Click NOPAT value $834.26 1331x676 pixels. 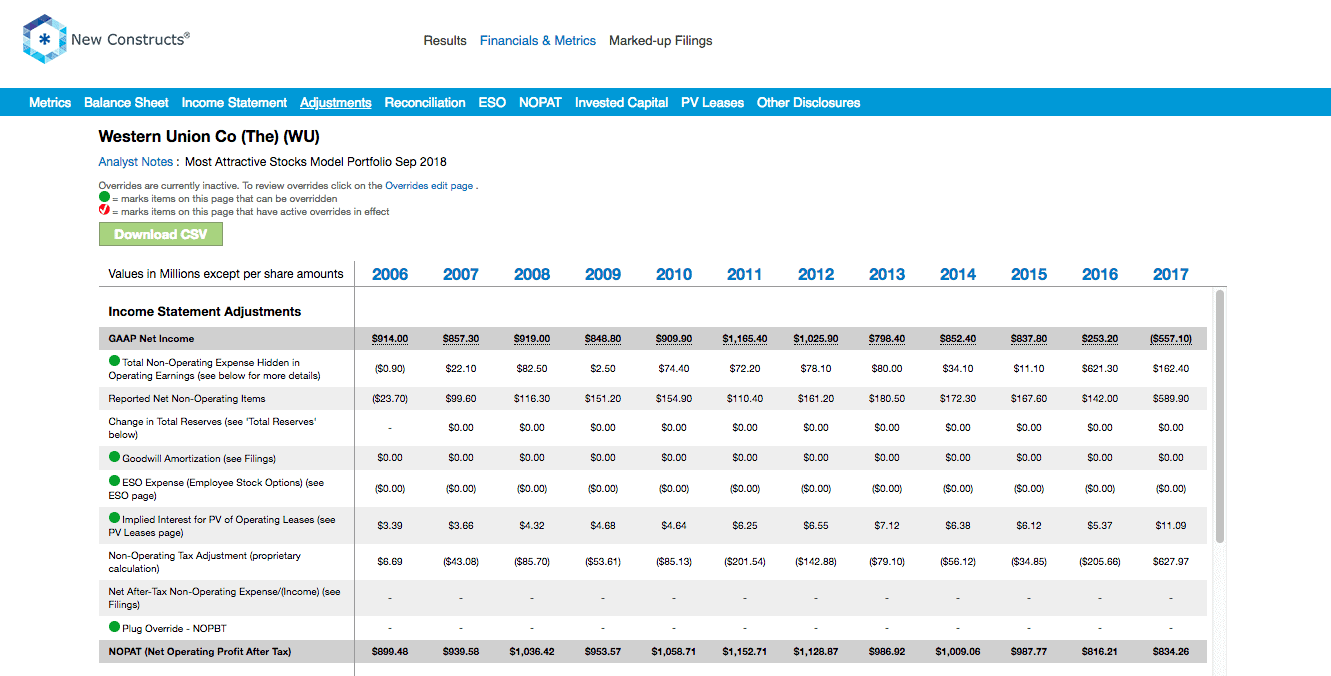coord(1171,652)
